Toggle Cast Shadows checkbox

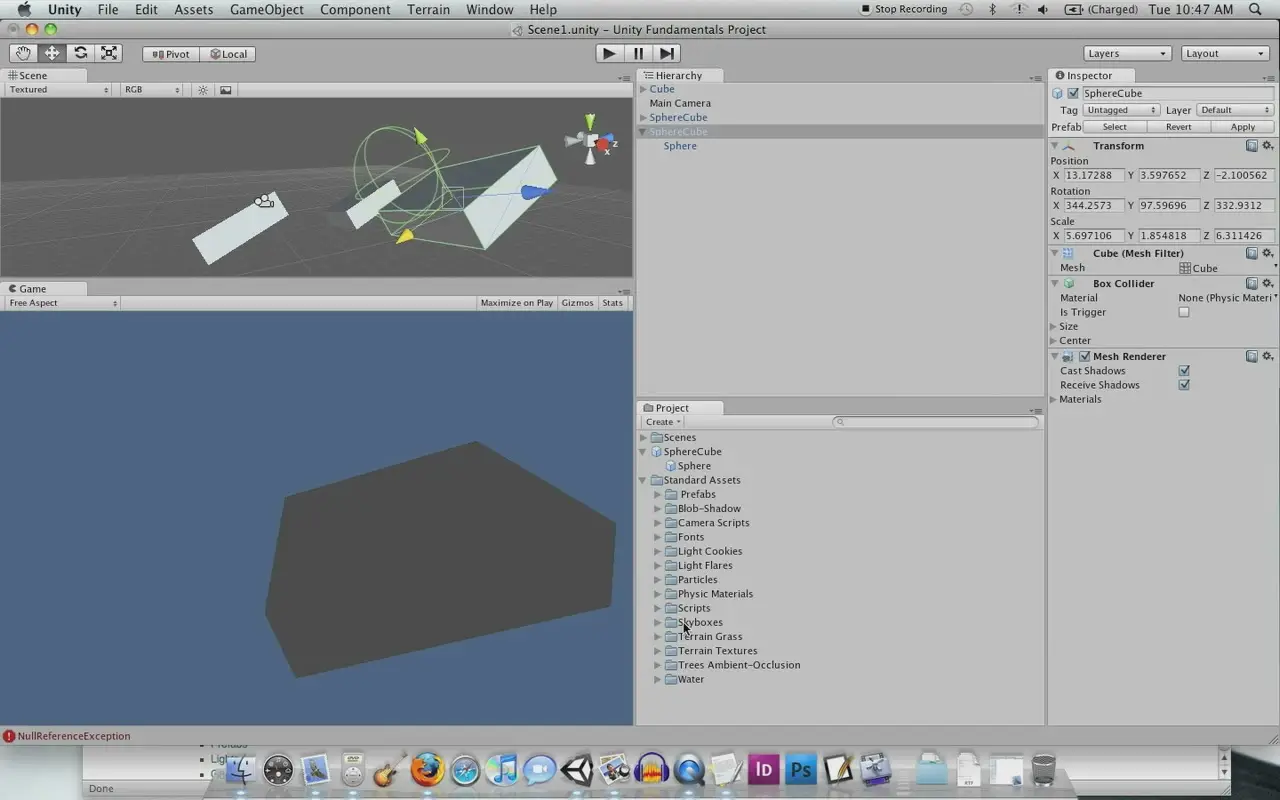point(1184,371)
